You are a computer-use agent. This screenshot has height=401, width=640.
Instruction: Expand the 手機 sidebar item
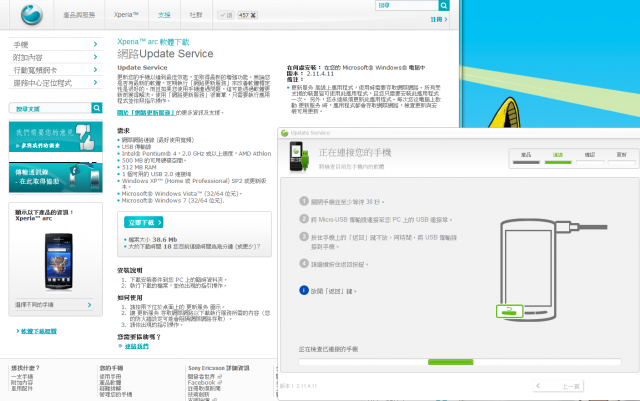[x=56, y=44]
